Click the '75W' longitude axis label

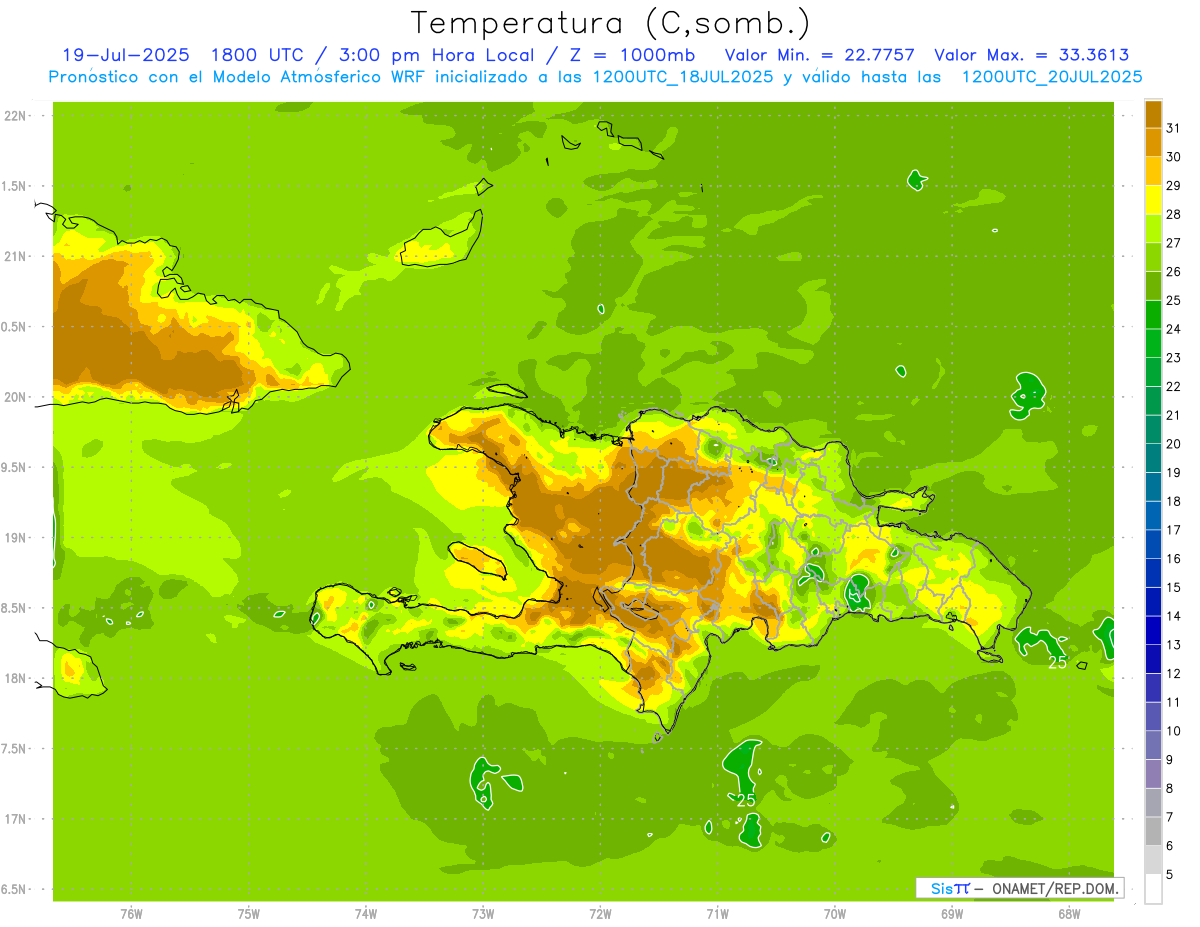pos(249,914)
